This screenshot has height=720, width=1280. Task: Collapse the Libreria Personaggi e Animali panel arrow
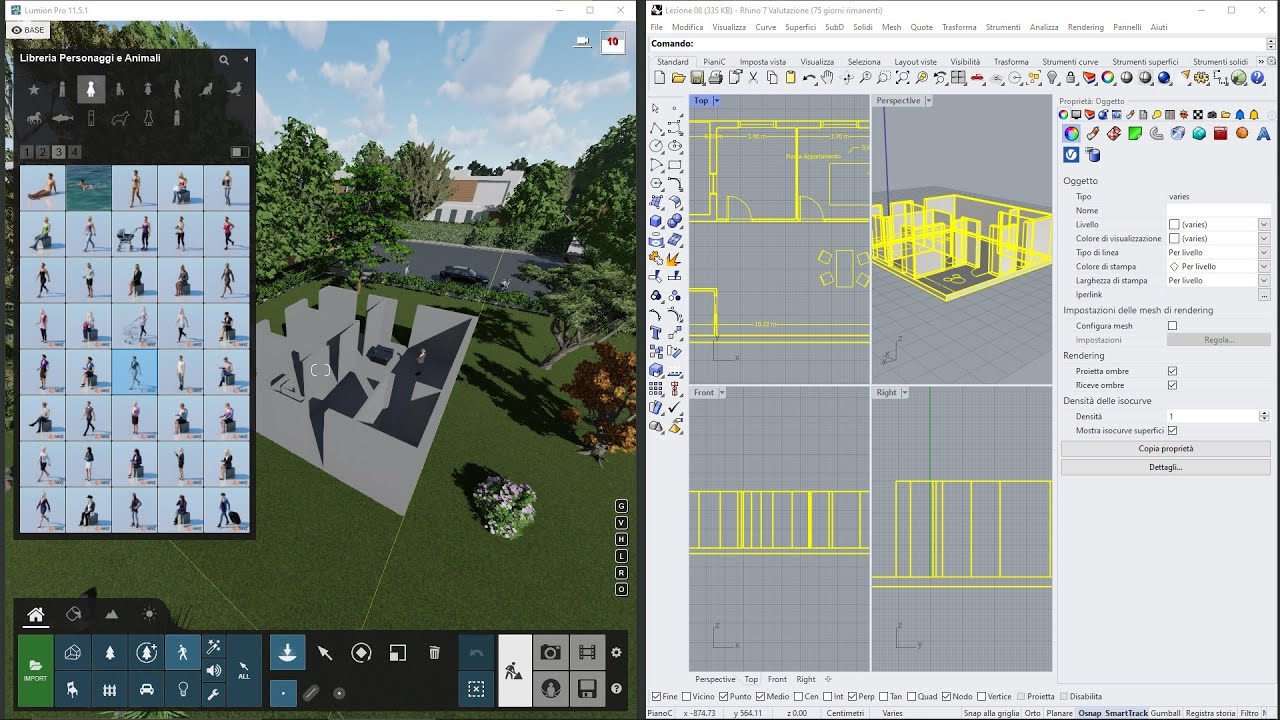point(246,60)
